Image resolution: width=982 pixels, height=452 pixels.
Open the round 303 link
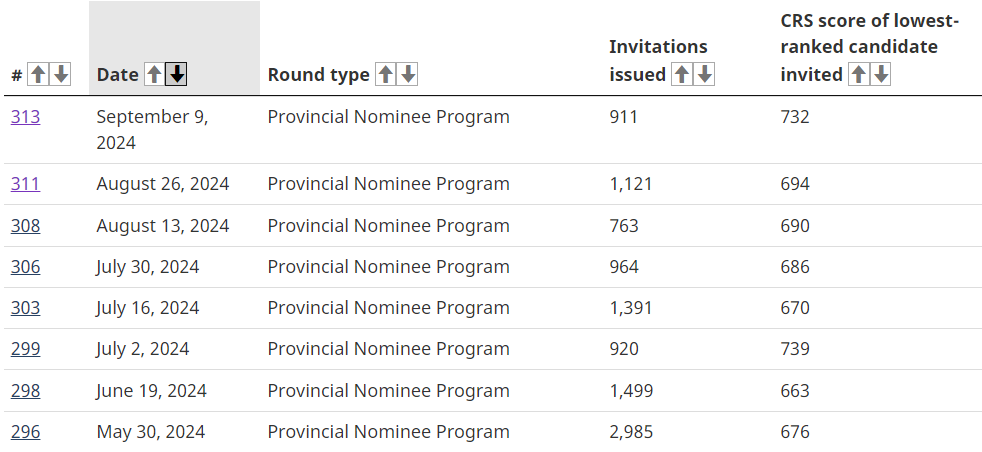[25, 308]
